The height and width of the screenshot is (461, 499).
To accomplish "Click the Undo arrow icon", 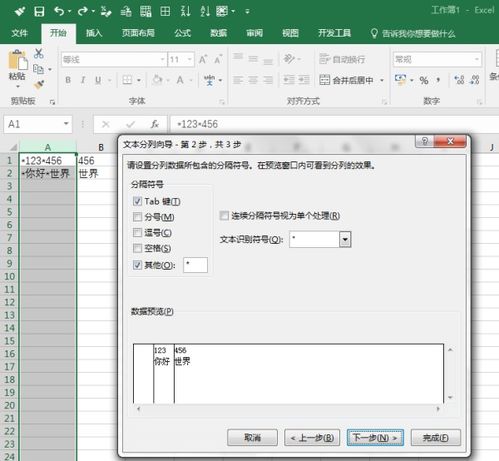I will [x=59, y=11].
